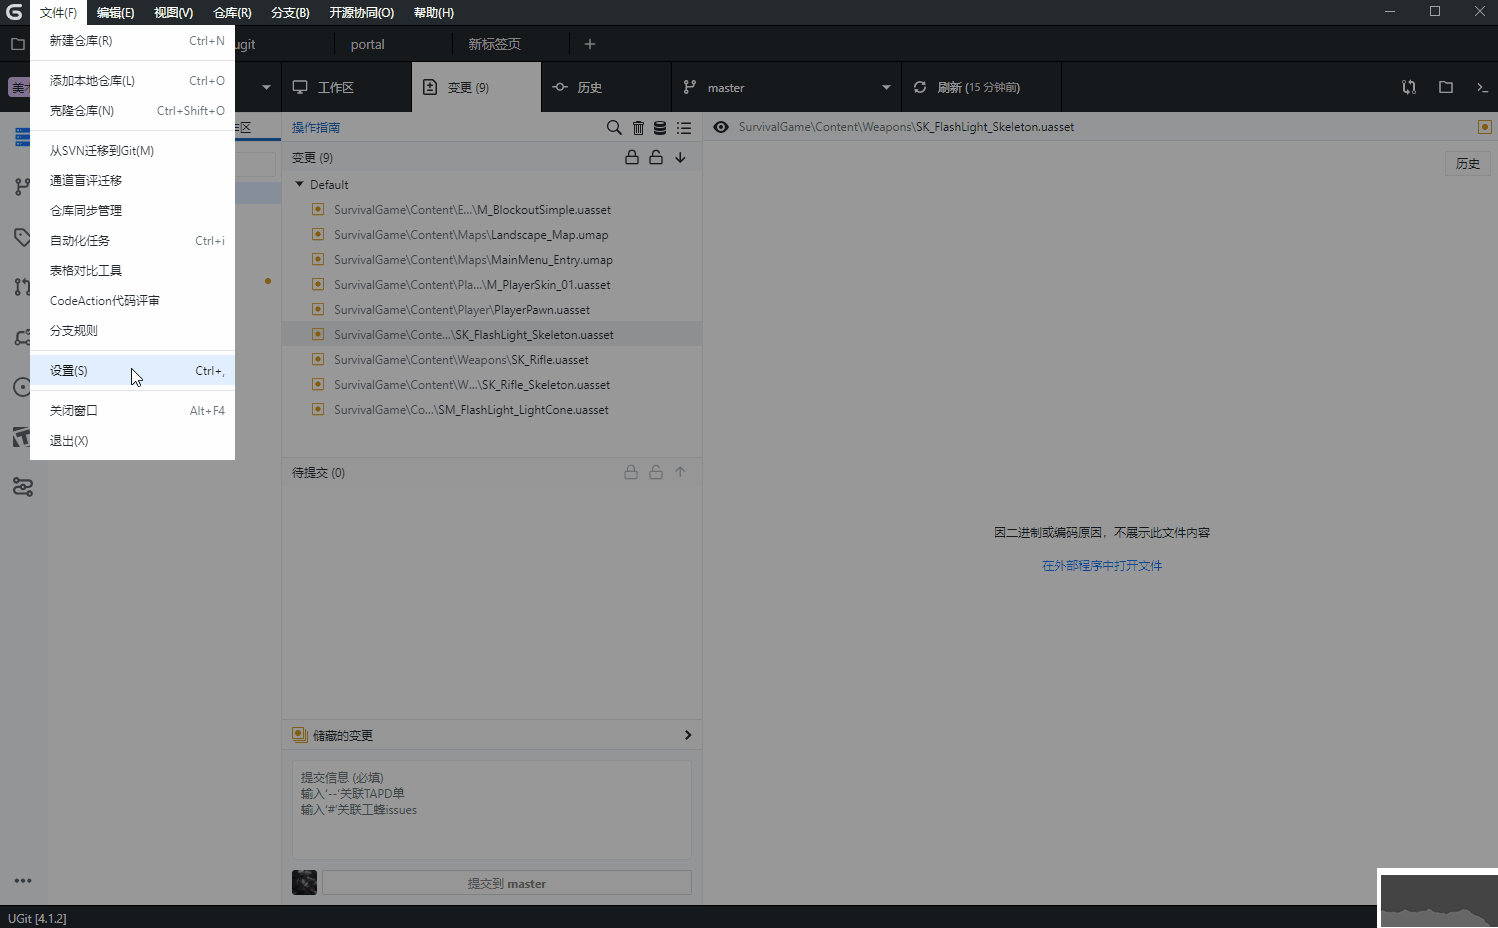Click the stage-all down arrow icon
1498x928 pixels.
[x=680, y=158]
